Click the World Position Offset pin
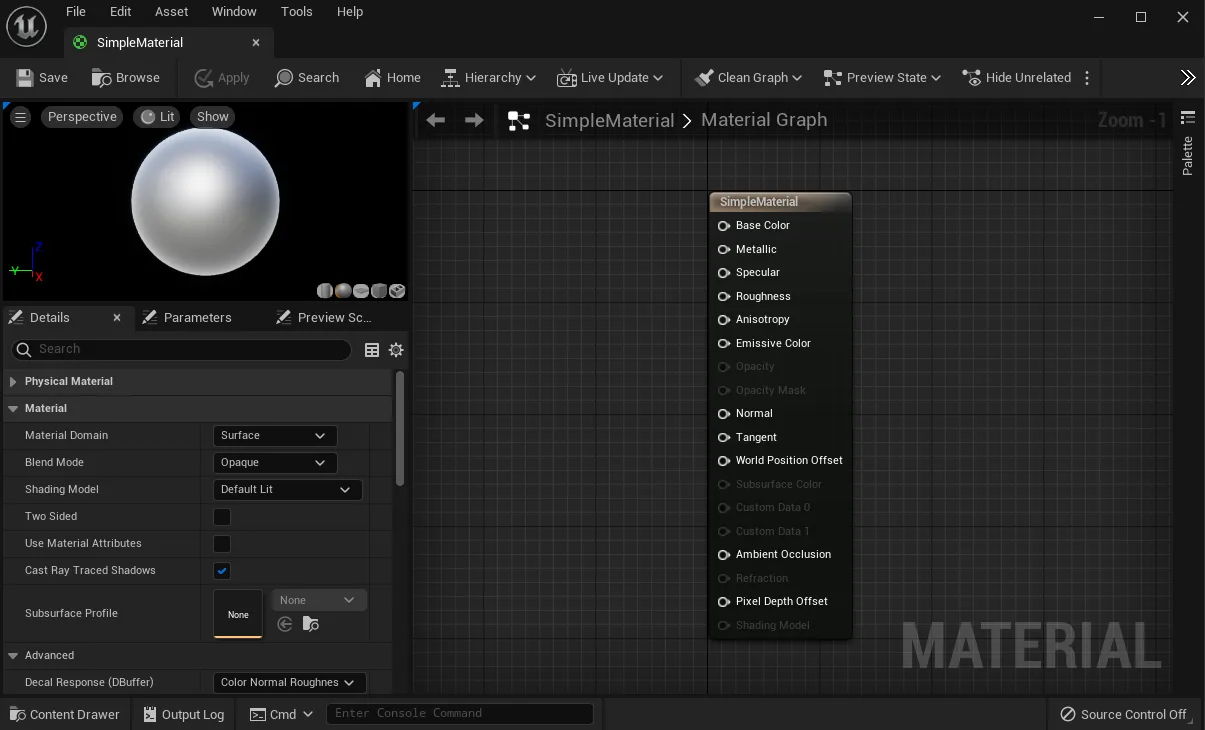This screenshot has width=1205, height=730. click(x=724, y=460)
